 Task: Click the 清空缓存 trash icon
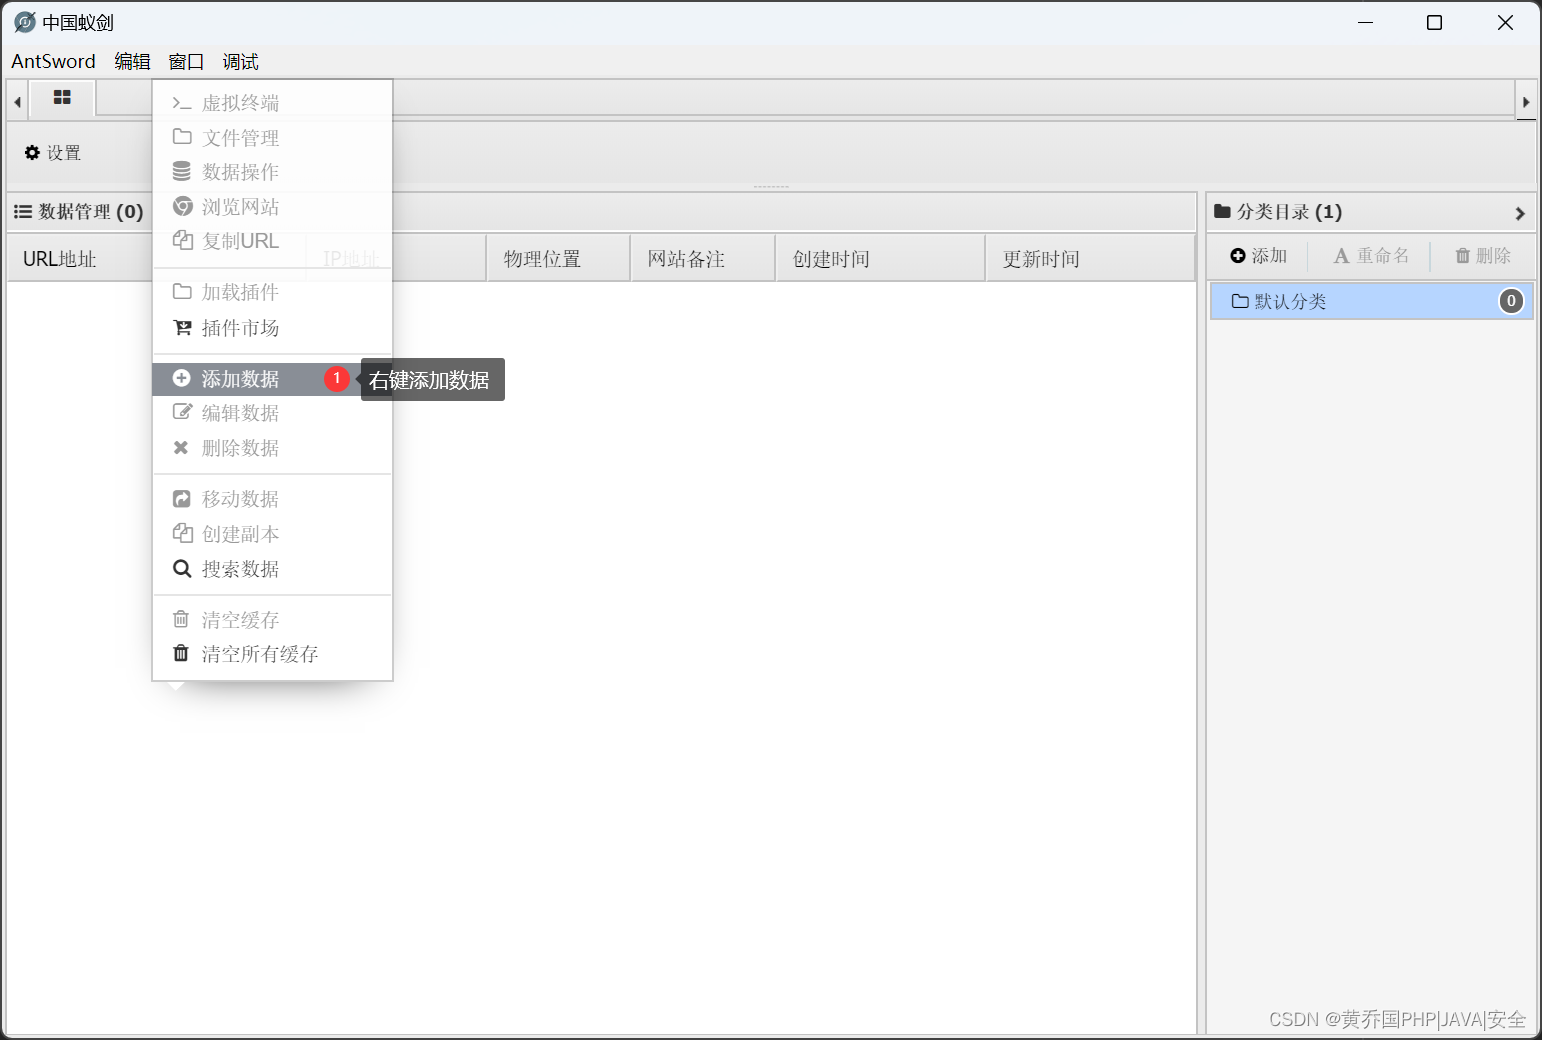[181, 619]
